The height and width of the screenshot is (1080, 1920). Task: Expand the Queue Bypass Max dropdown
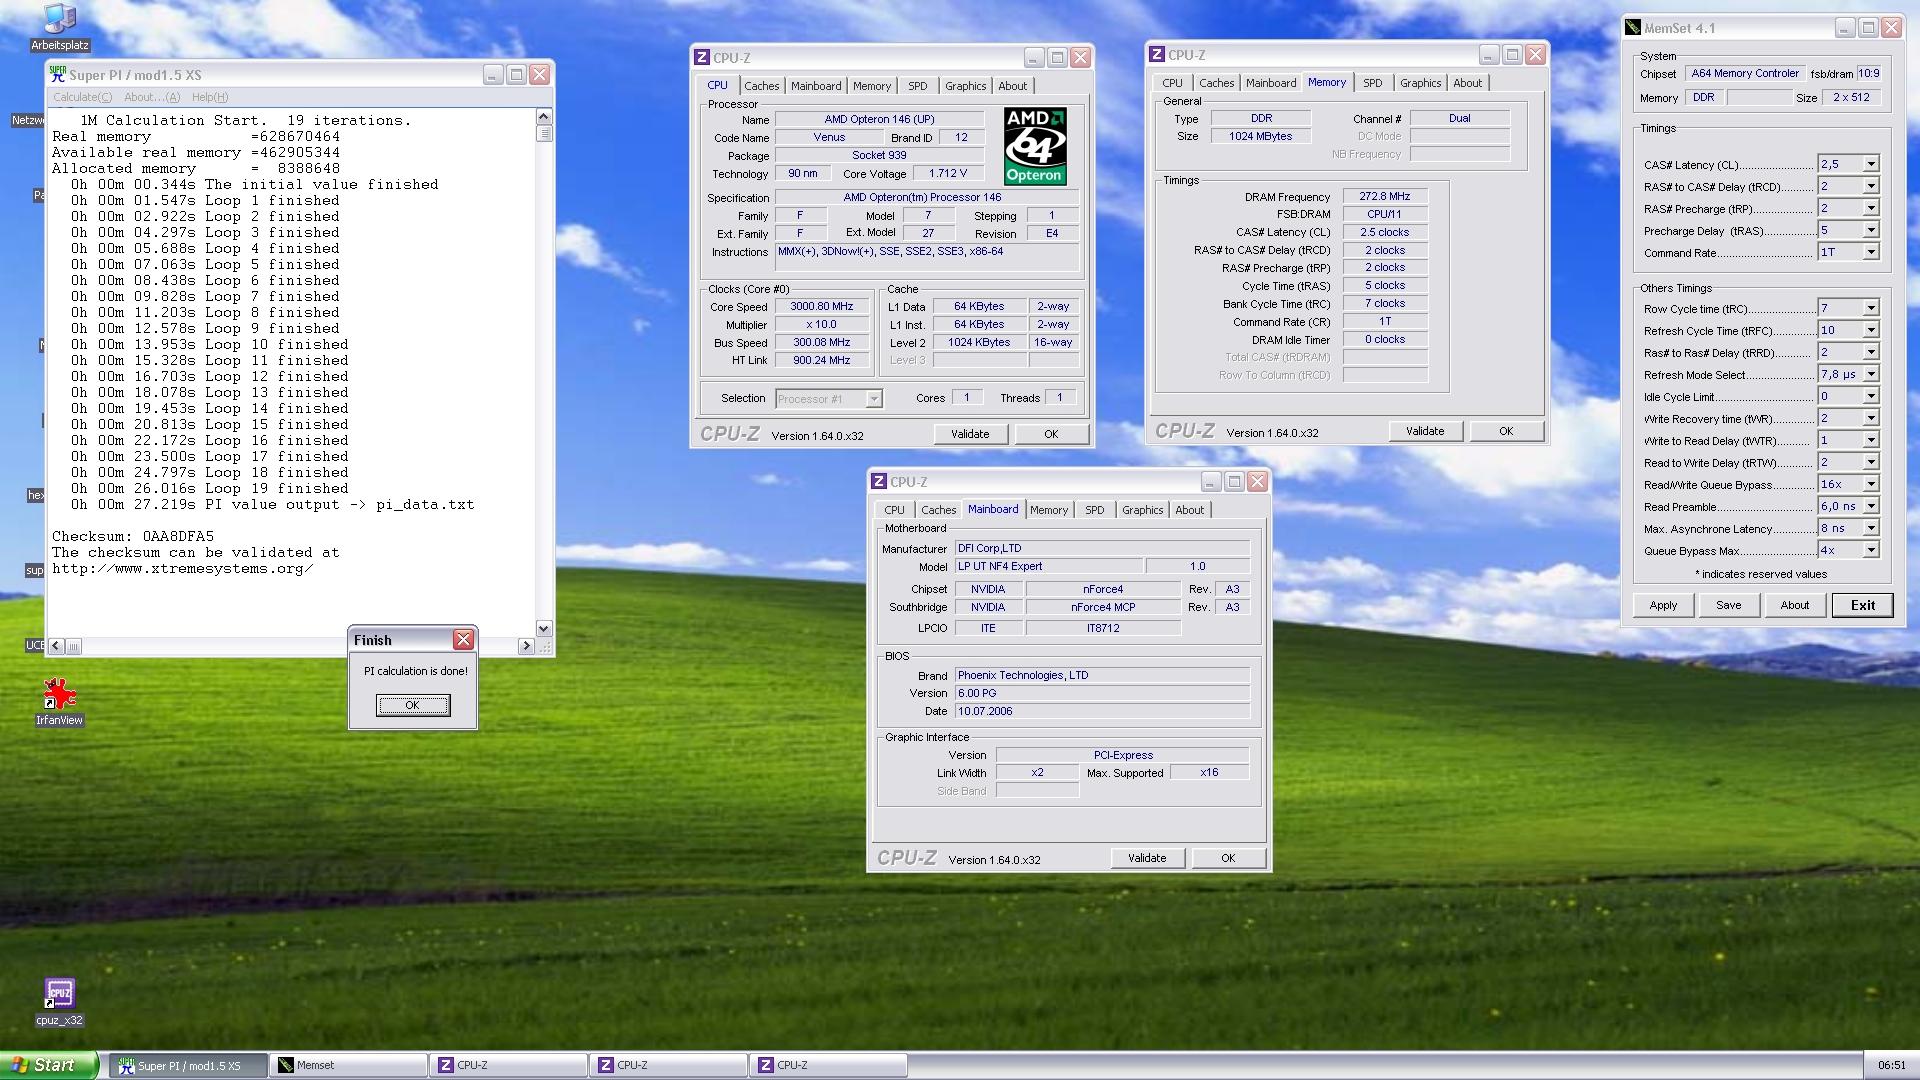click(x=1870, y=550)
